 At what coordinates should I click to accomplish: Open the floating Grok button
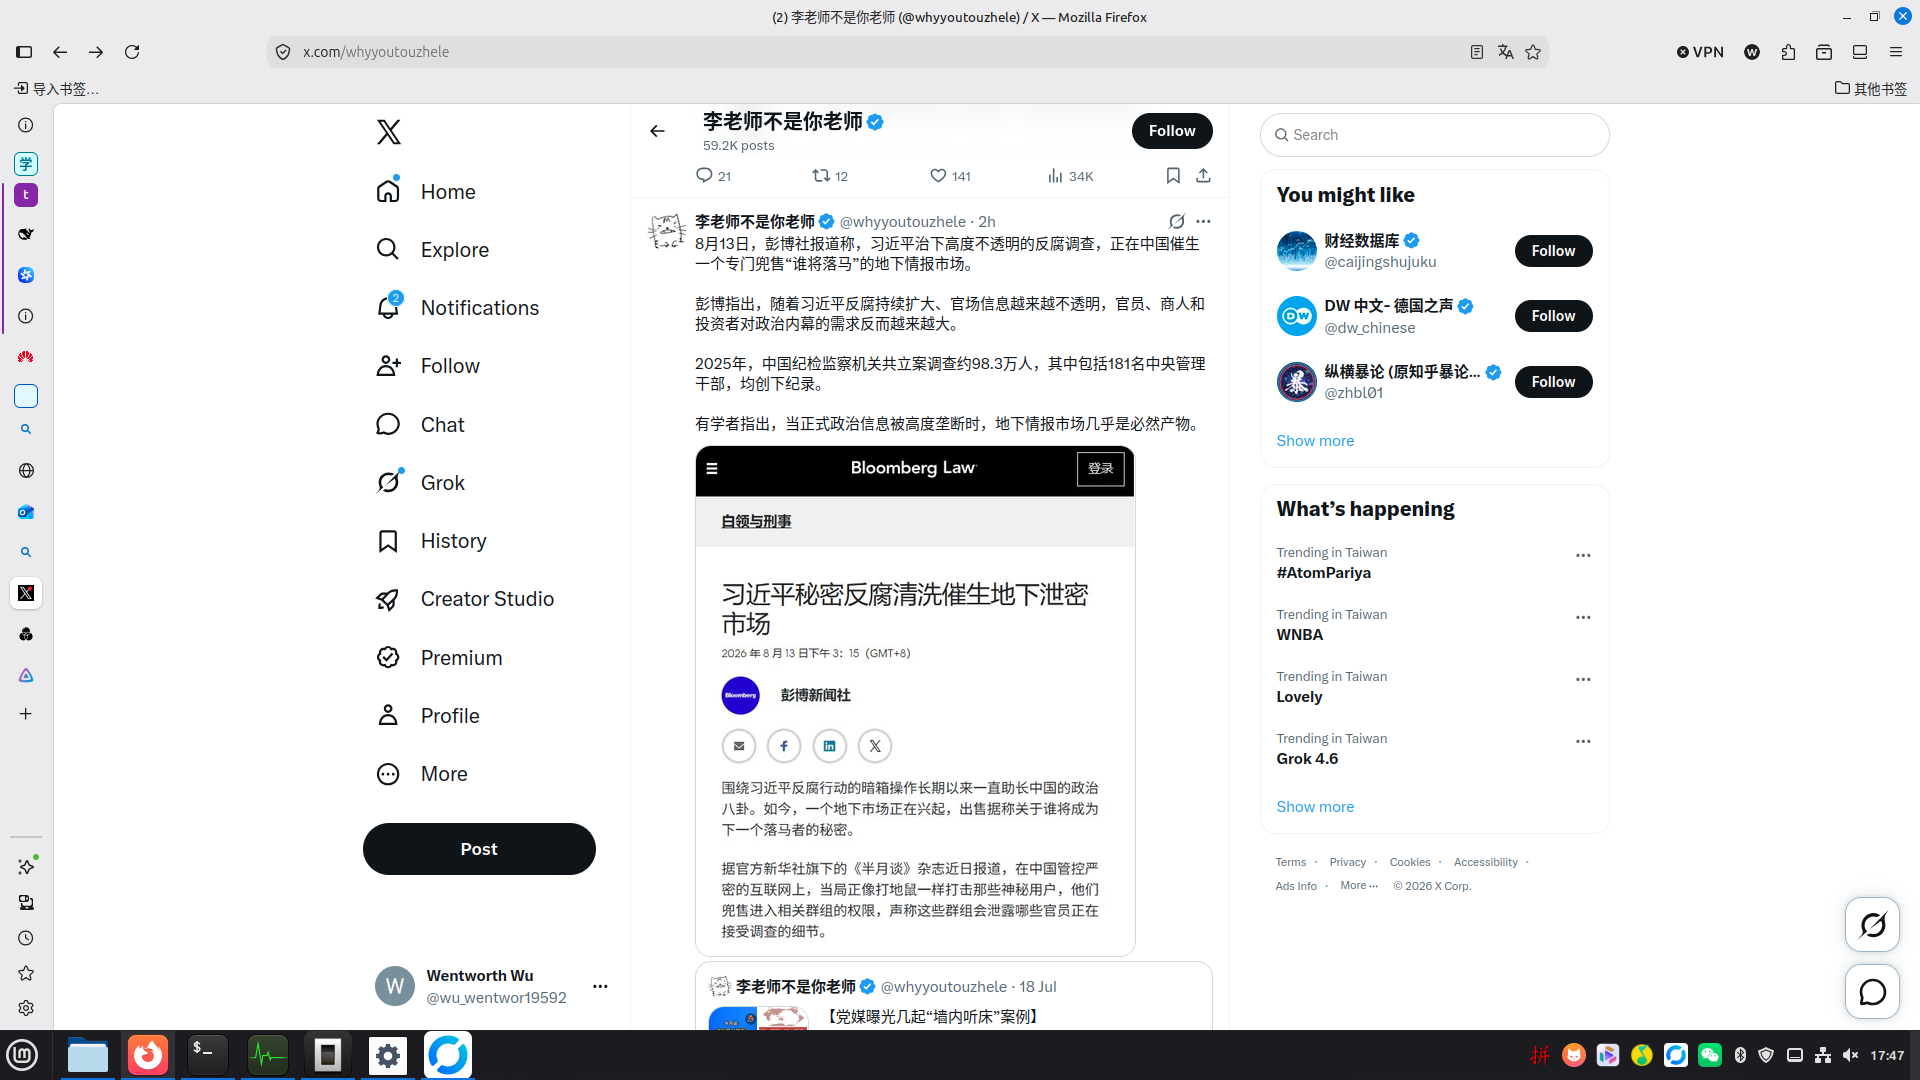(x=1872, y=925)
